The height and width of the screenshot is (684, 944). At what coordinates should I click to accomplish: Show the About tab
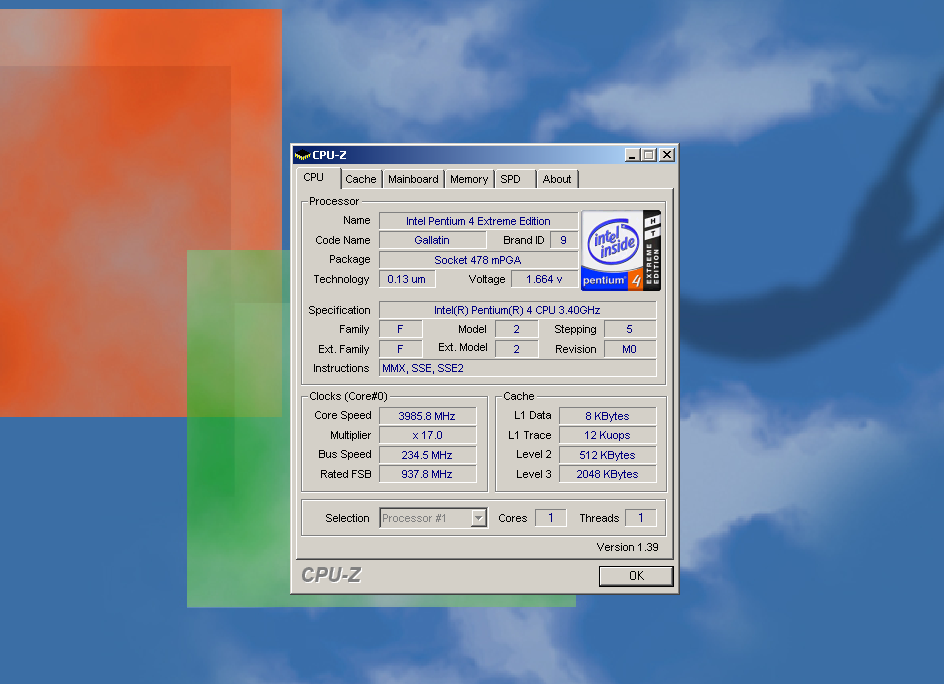click(557, 179)
